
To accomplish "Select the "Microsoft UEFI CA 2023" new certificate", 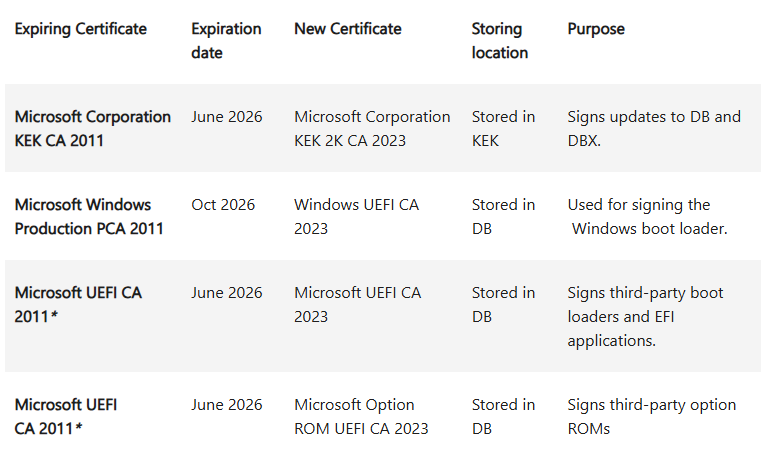I will [x=357, y=304].
